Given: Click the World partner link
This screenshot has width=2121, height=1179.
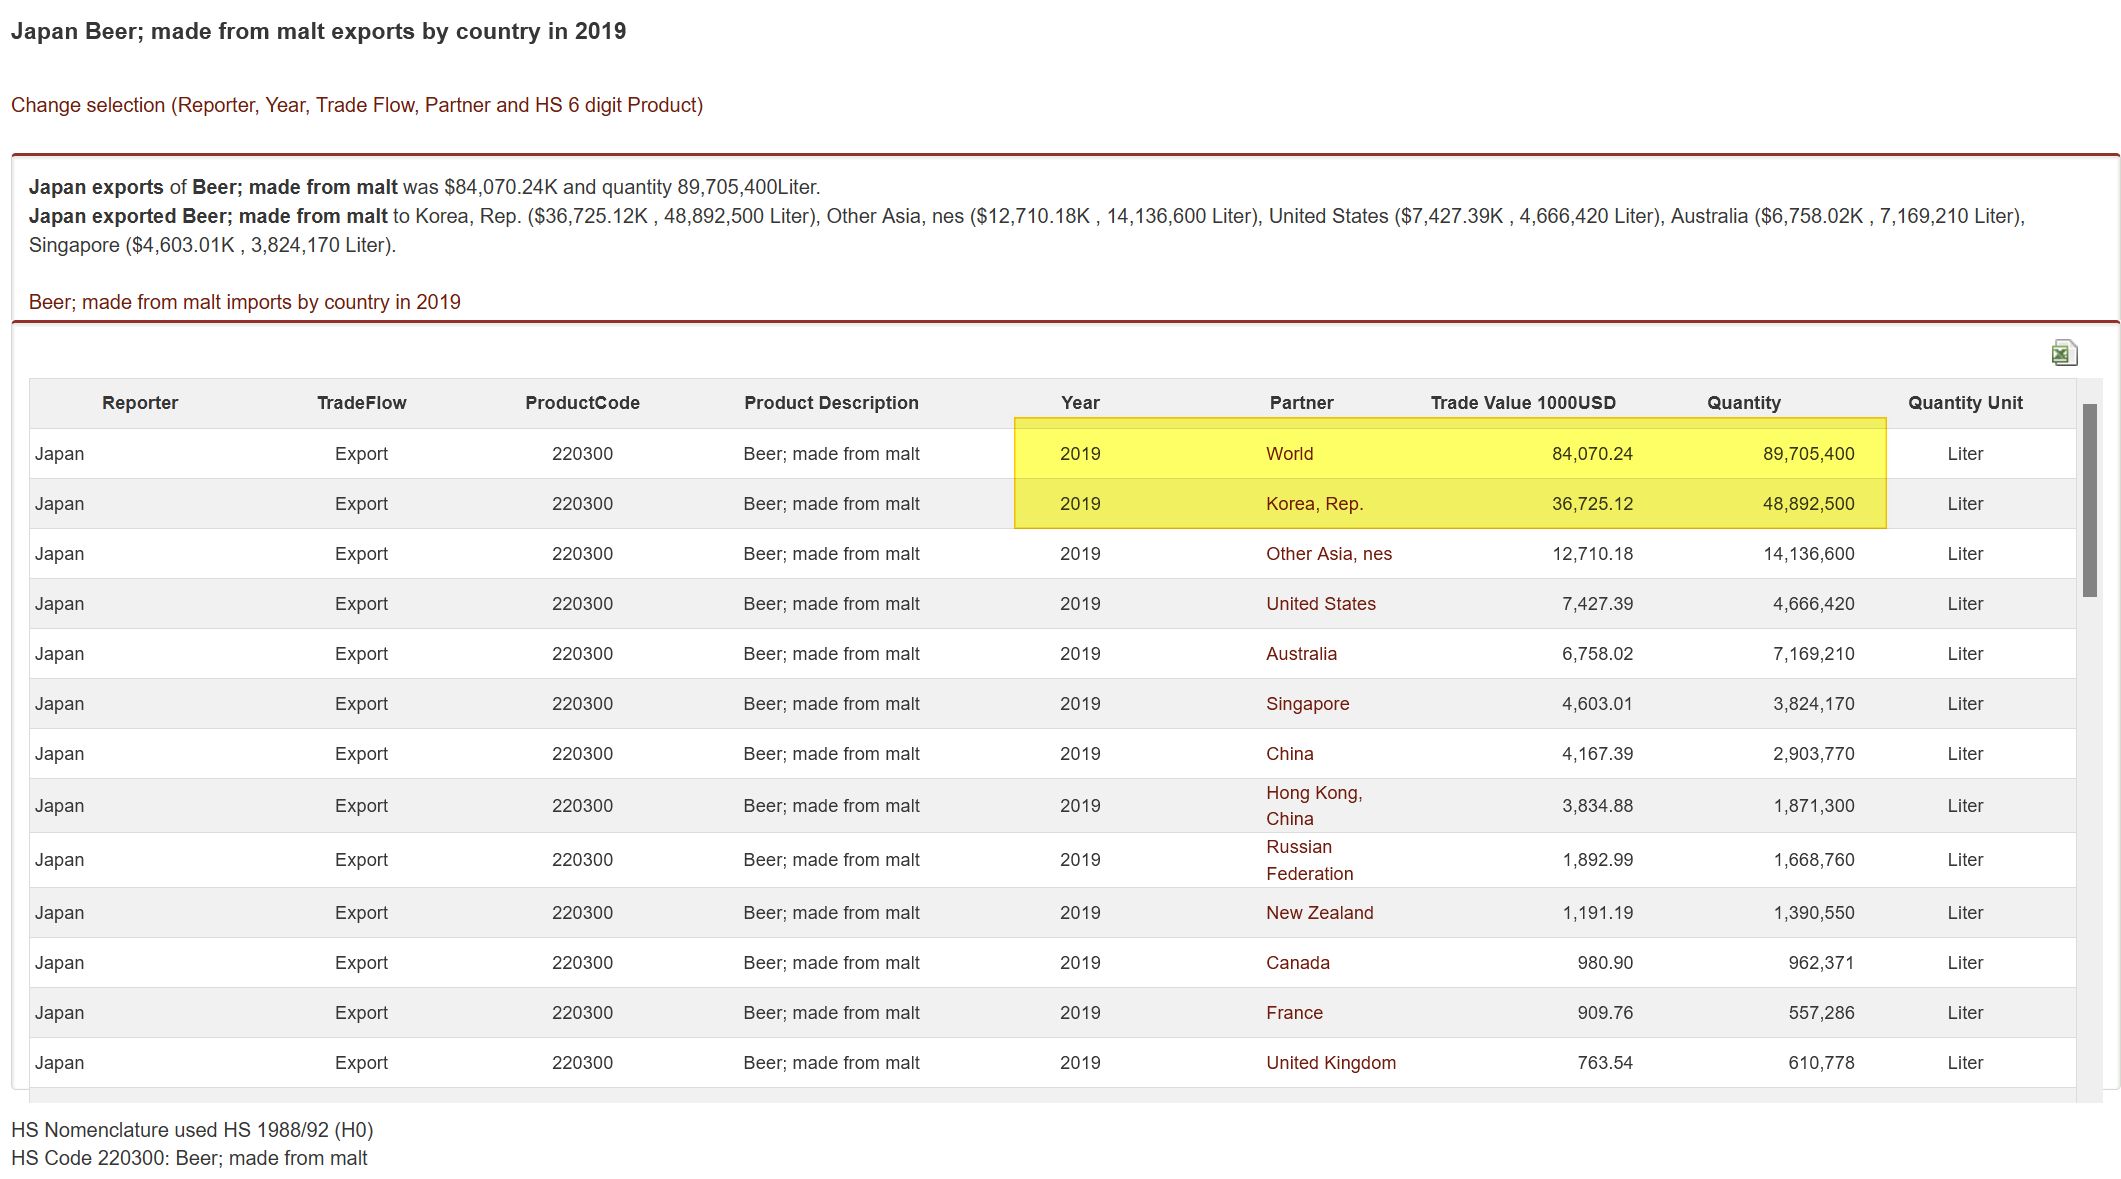Looking at the screenshot, I should coord(1289,454).
